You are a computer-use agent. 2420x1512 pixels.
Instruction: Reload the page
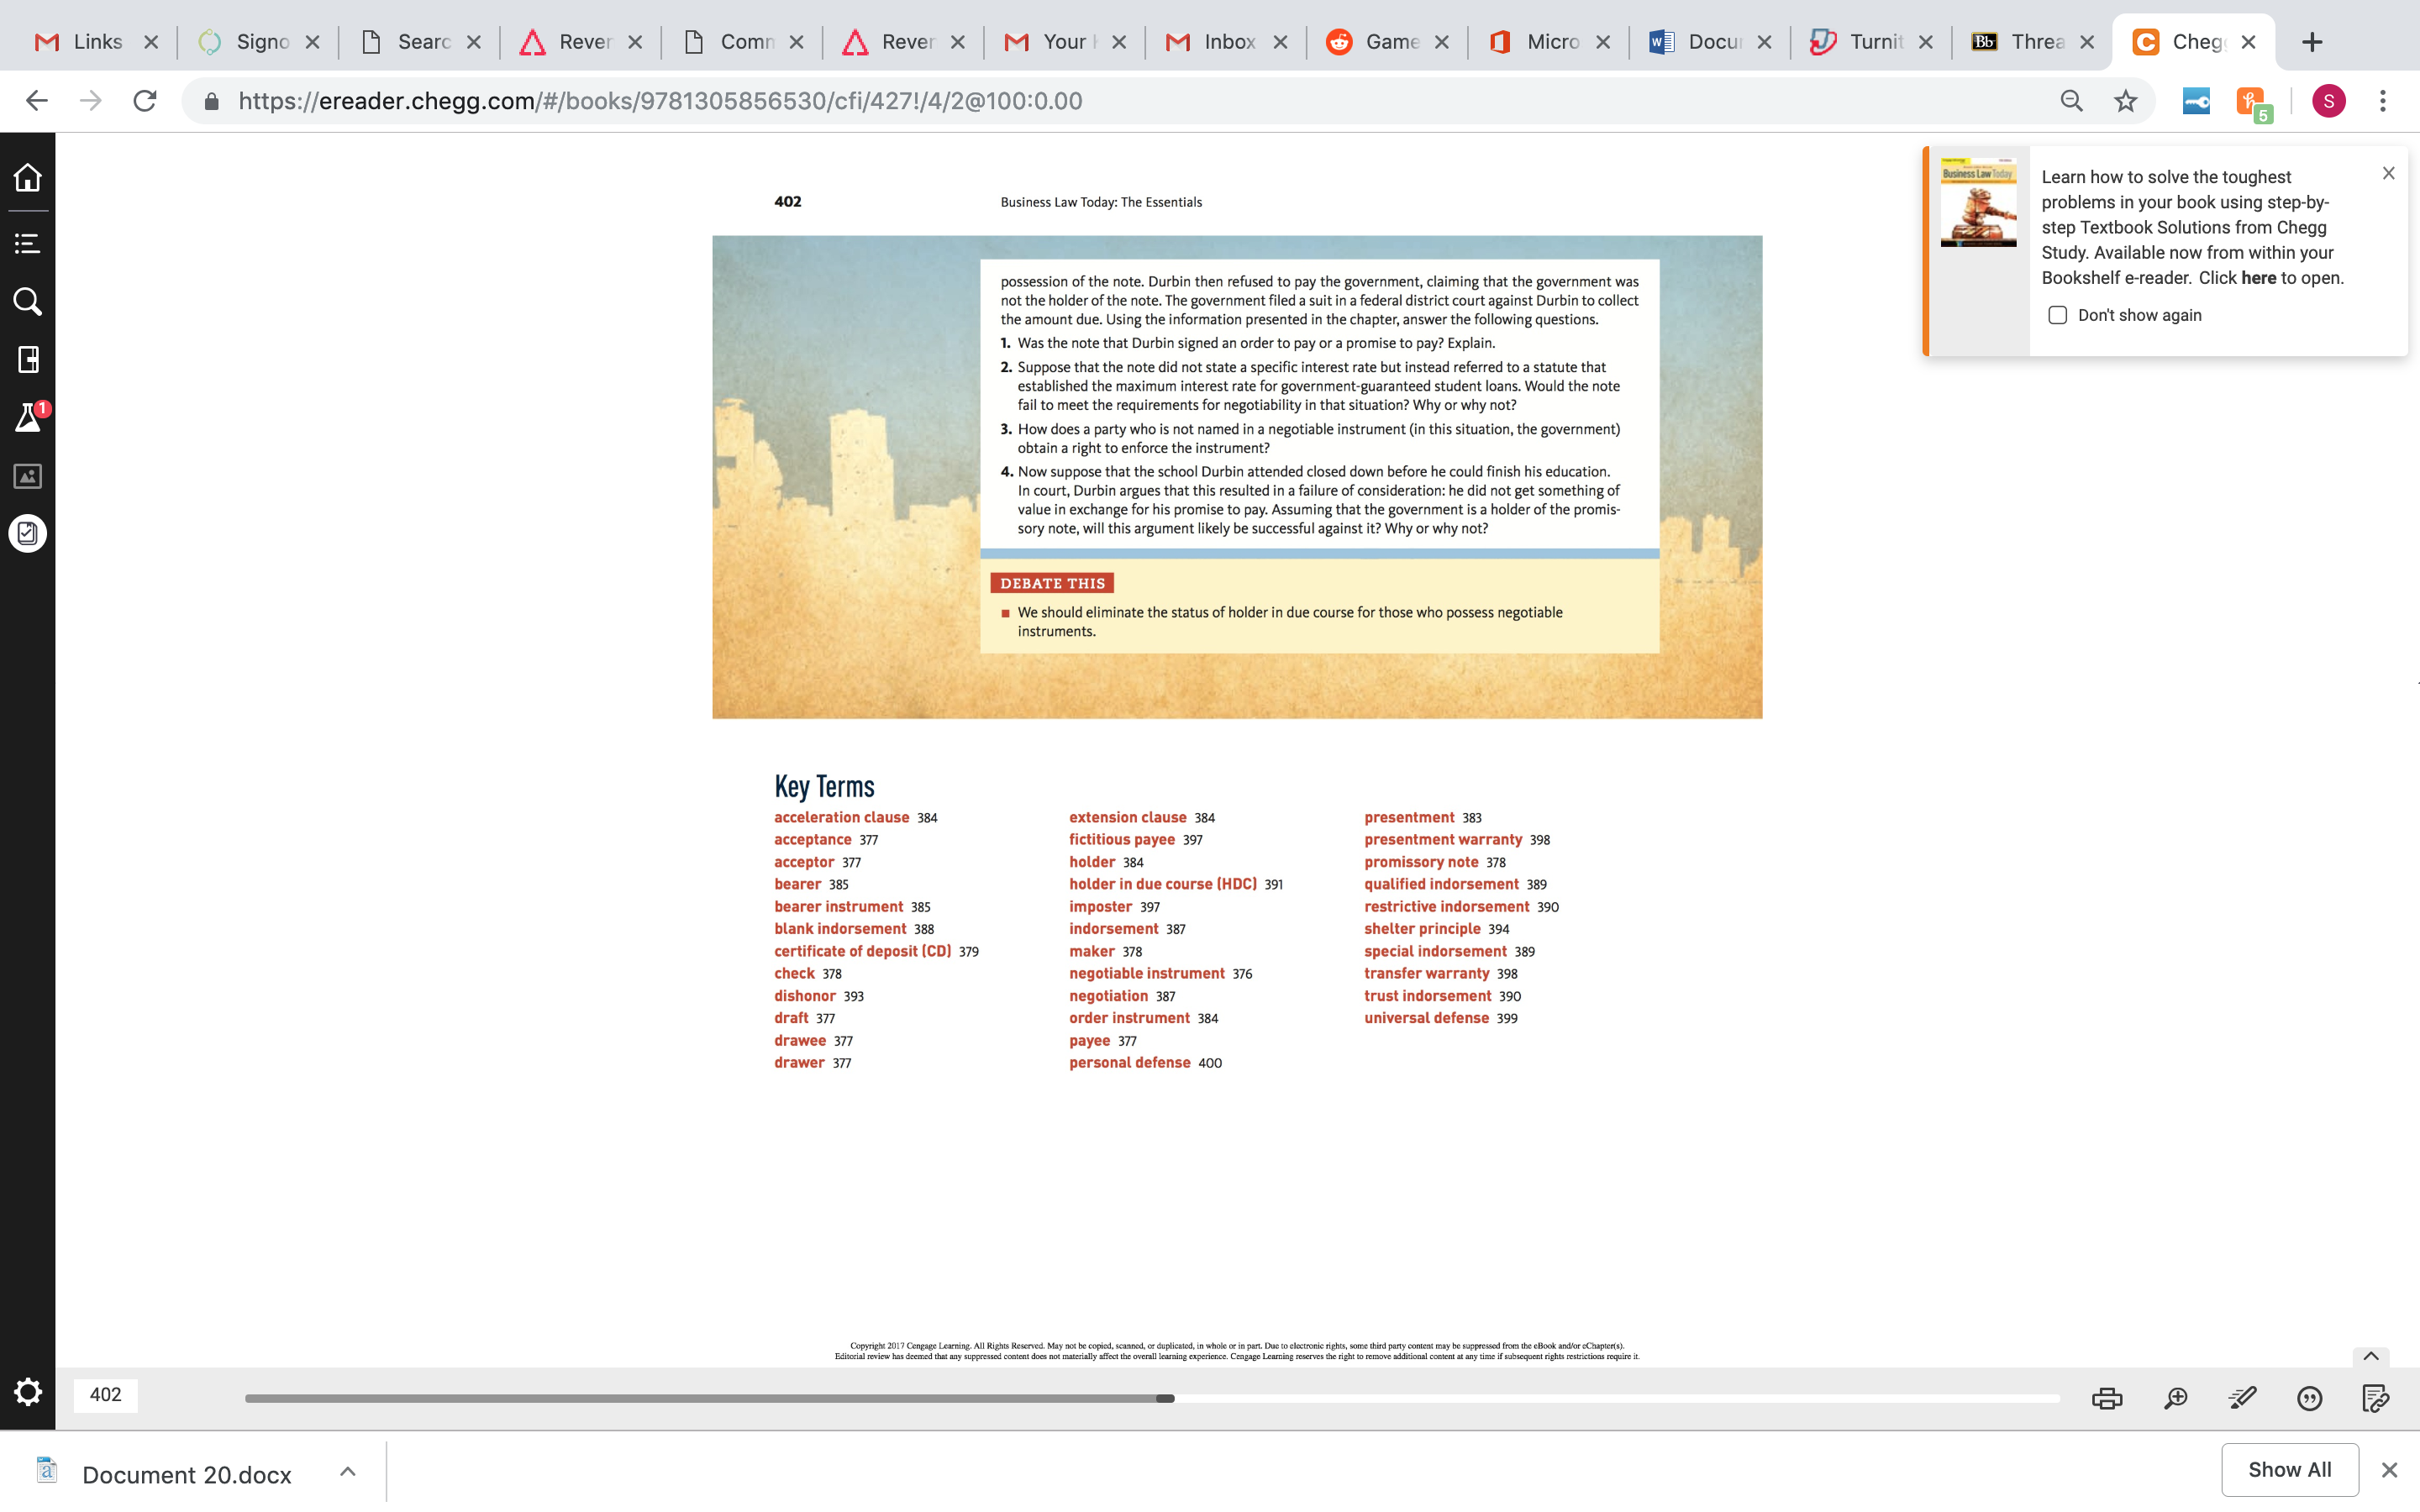point(145,101)
